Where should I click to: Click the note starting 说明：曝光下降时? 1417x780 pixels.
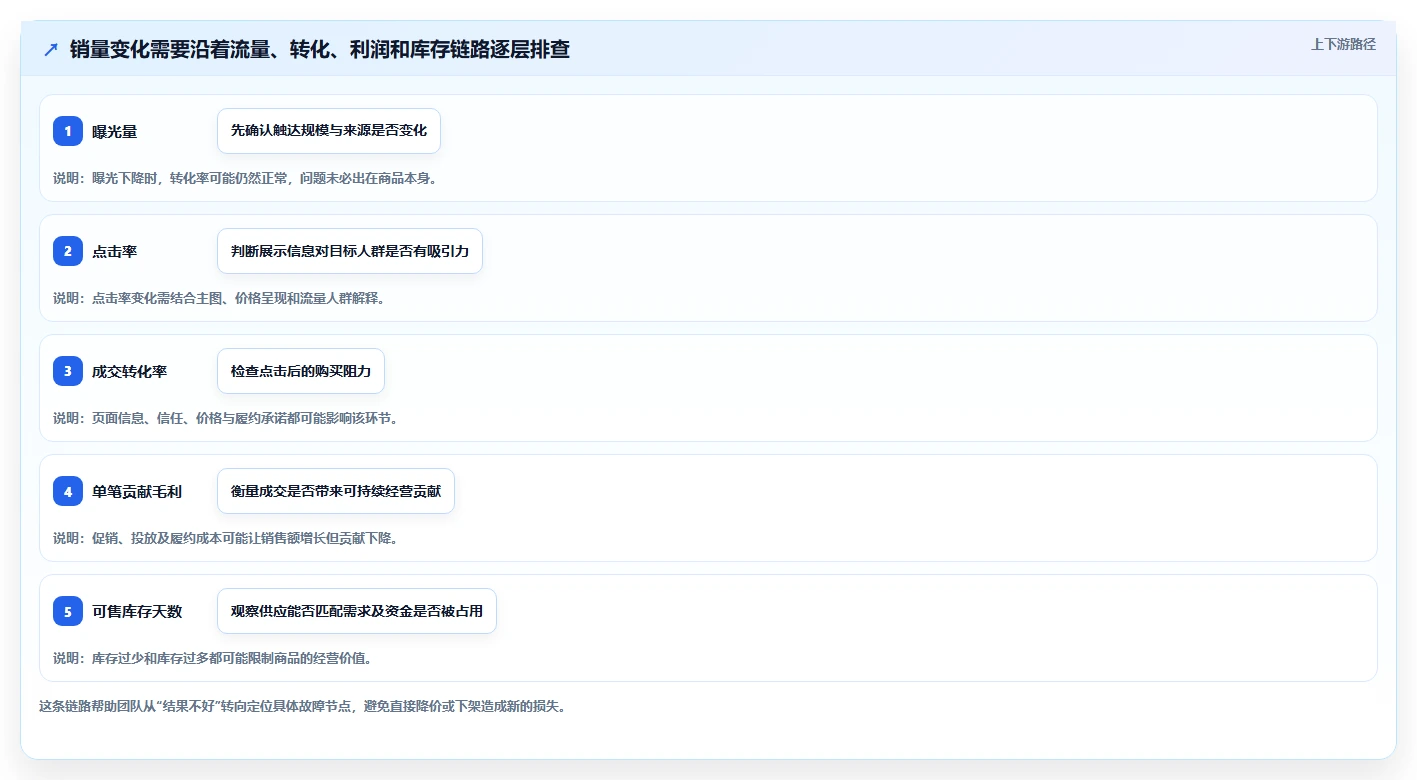click(245, 178)
